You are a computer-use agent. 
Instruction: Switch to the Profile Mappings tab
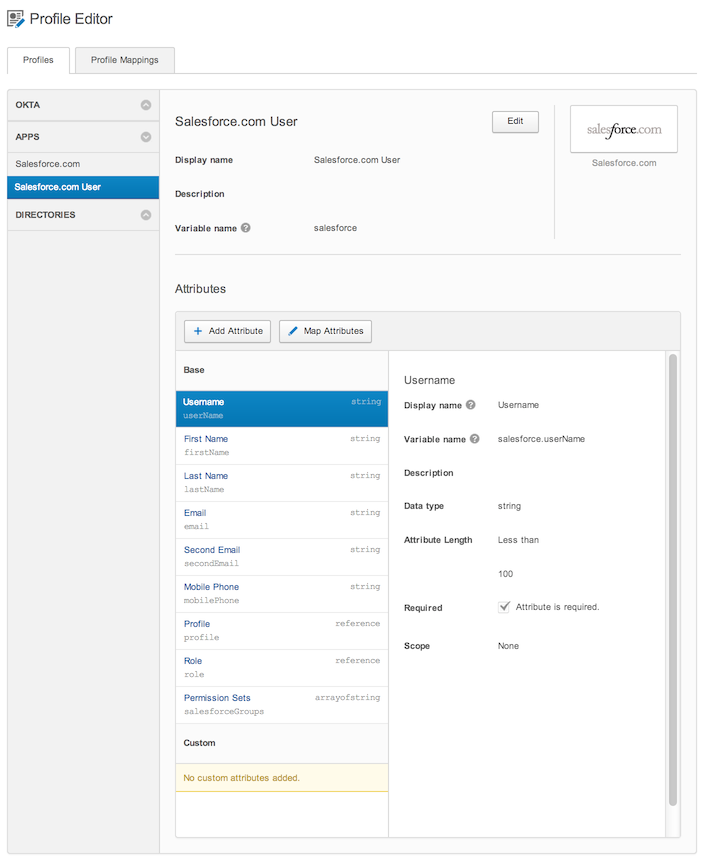point(125,60)
